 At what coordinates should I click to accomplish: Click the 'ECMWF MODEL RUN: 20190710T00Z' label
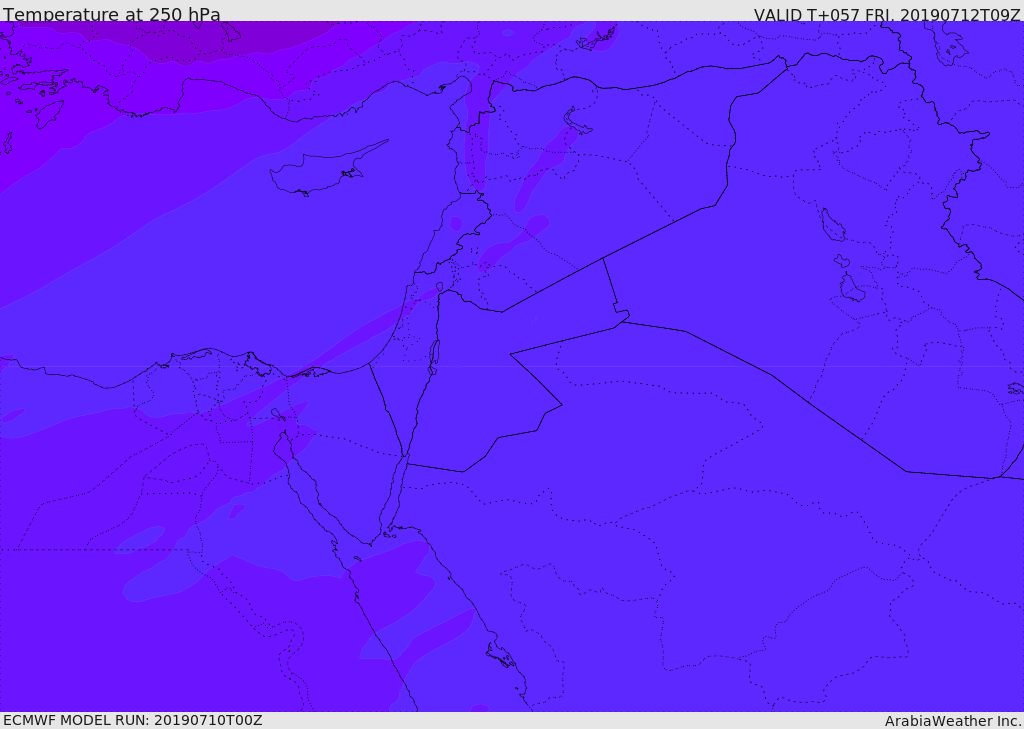(133, 720)
